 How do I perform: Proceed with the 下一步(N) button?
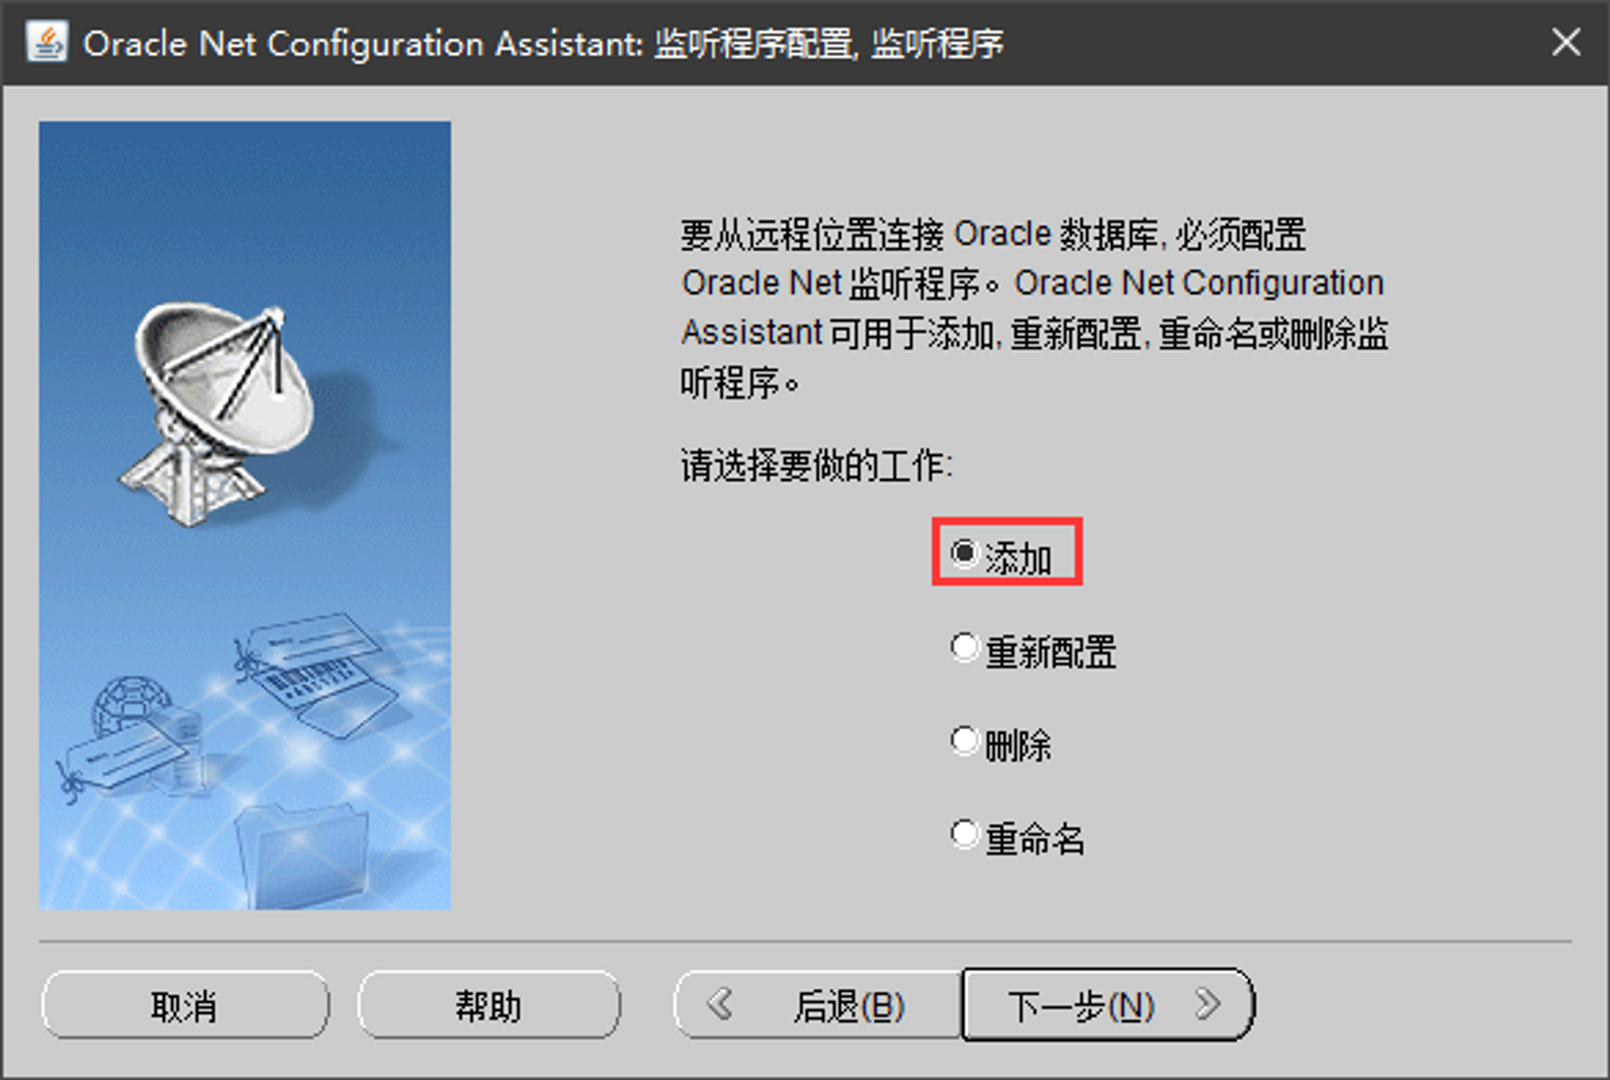1108,1004
